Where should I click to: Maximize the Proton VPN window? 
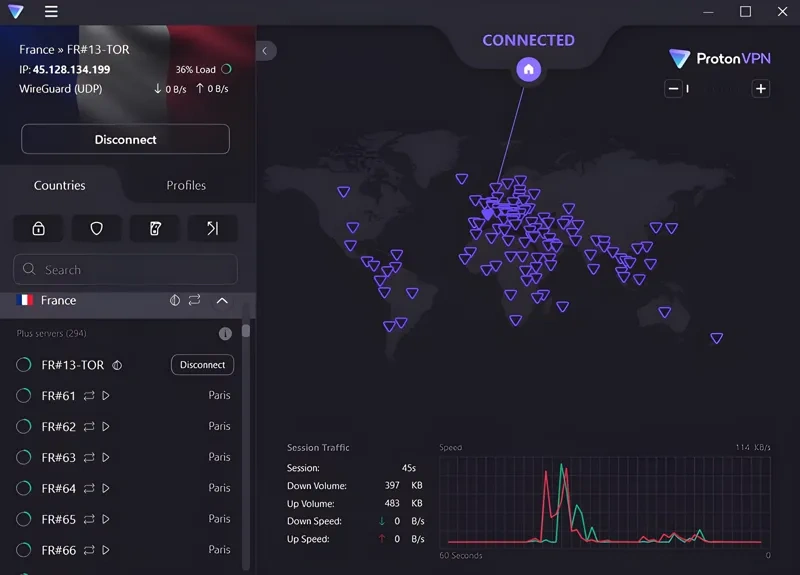tap(745, 11)
